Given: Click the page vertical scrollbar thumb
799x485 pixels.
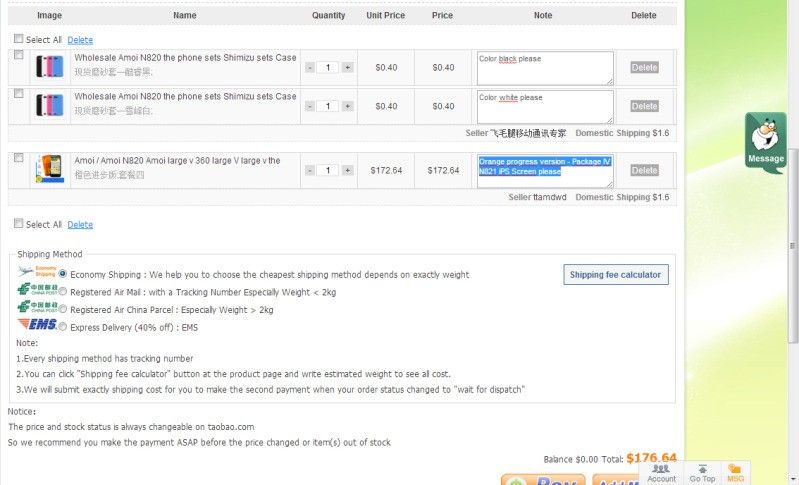Looking at the screenshot, I should (792, 246).
